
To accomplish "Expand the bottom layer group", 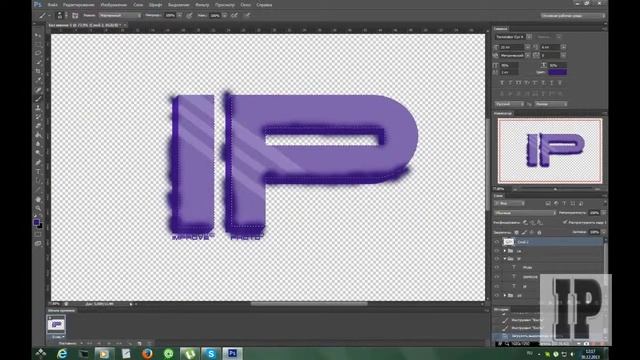I will pos(505,295).
